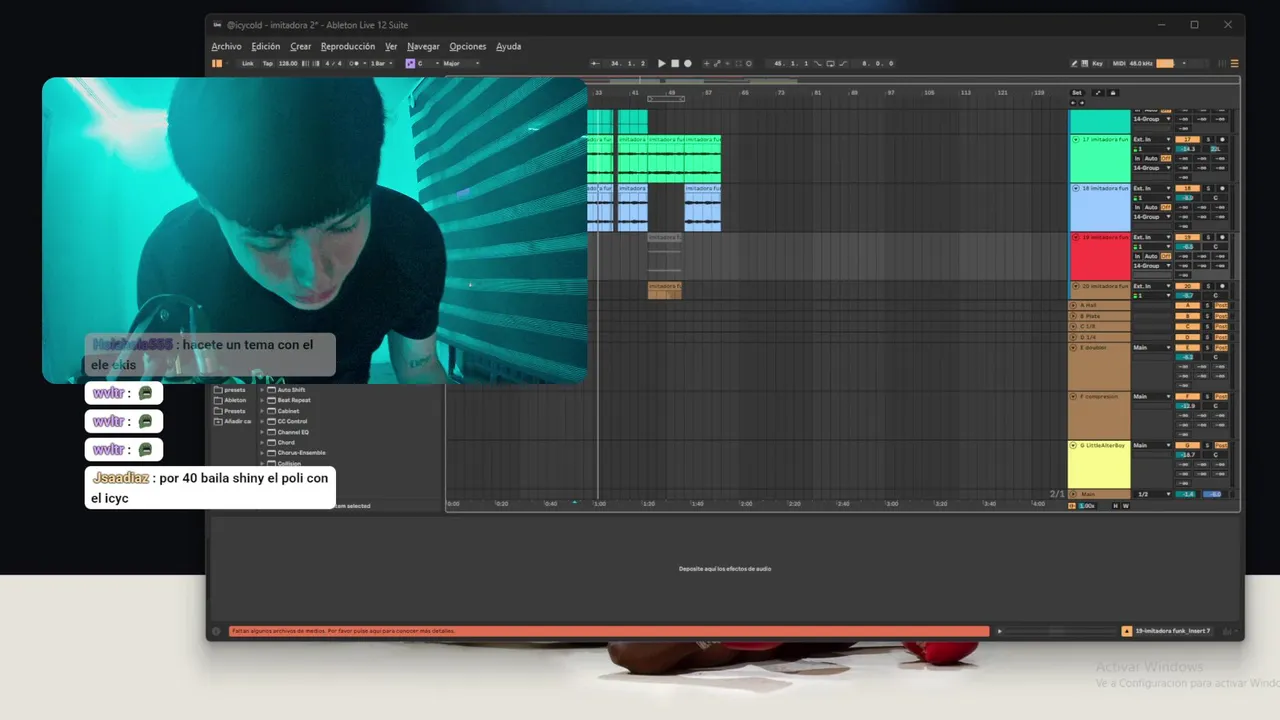Arm track 19 for recording
Viewport: 1280px width, 720px height.
(x=1222, y=237)
